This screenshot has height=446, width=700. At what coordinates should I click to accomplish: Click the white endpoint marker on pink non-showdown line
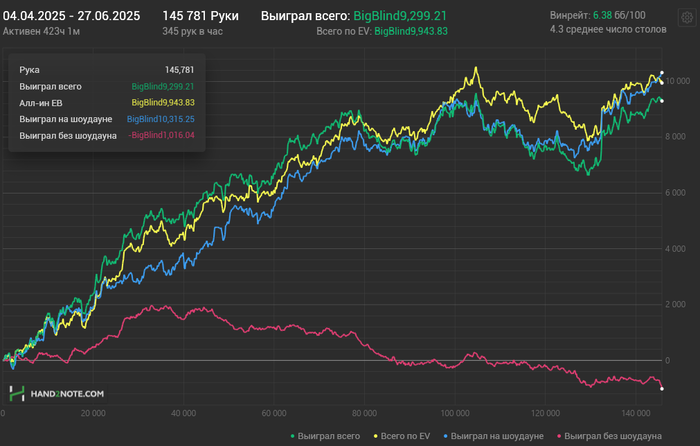coord(662,389)
